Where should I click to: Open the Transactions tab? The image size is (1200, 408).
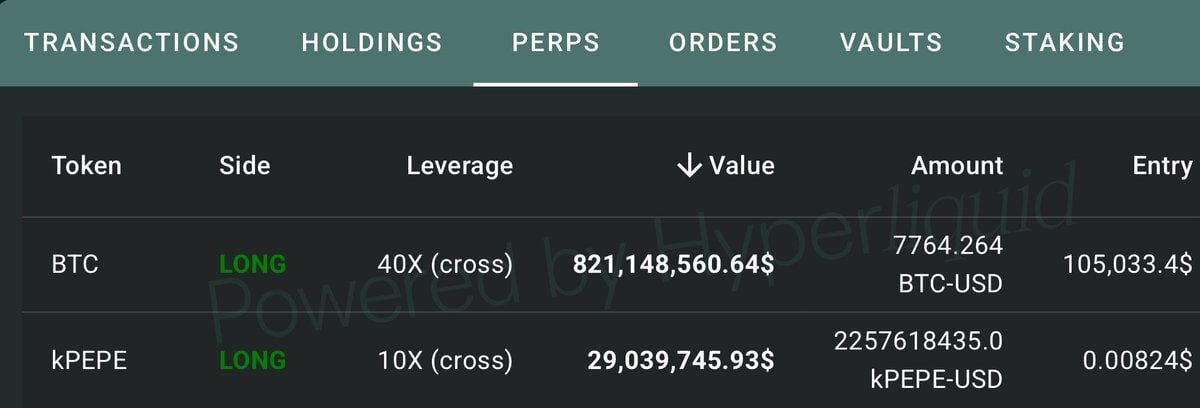(x=132, y=43)
